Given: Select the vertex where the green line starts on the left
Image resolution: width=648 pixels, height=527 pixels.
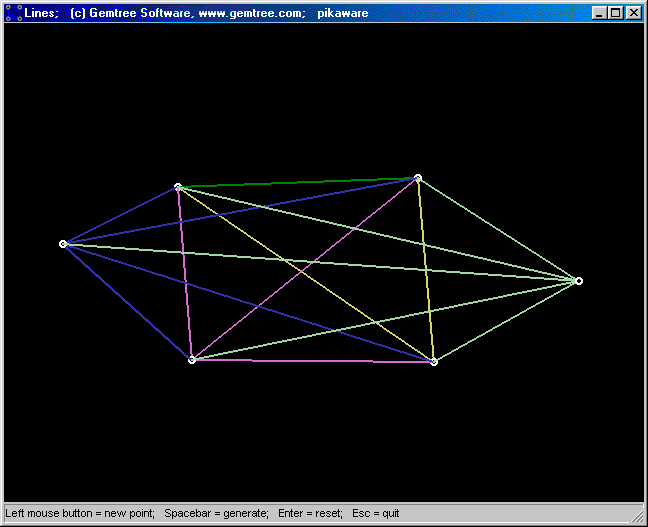Looking at the screenshot, I should tap(178, 187).
